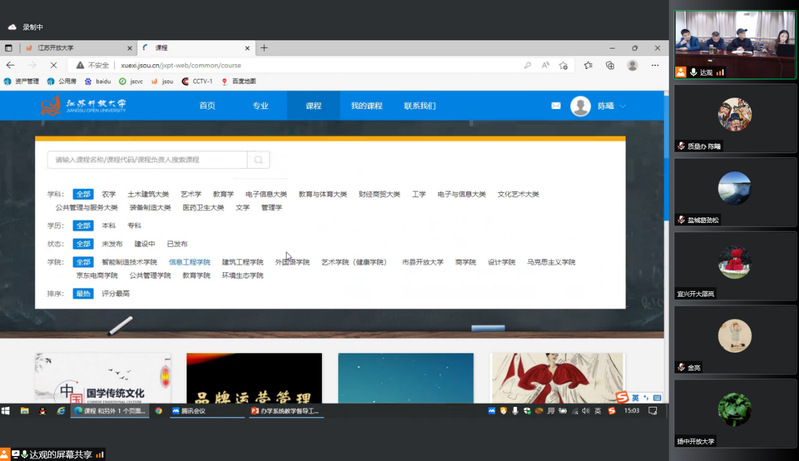Filter college by 马克思主义学院
Image resolution: width=799 pixels, height=461 pixels.
coord(551,262)
